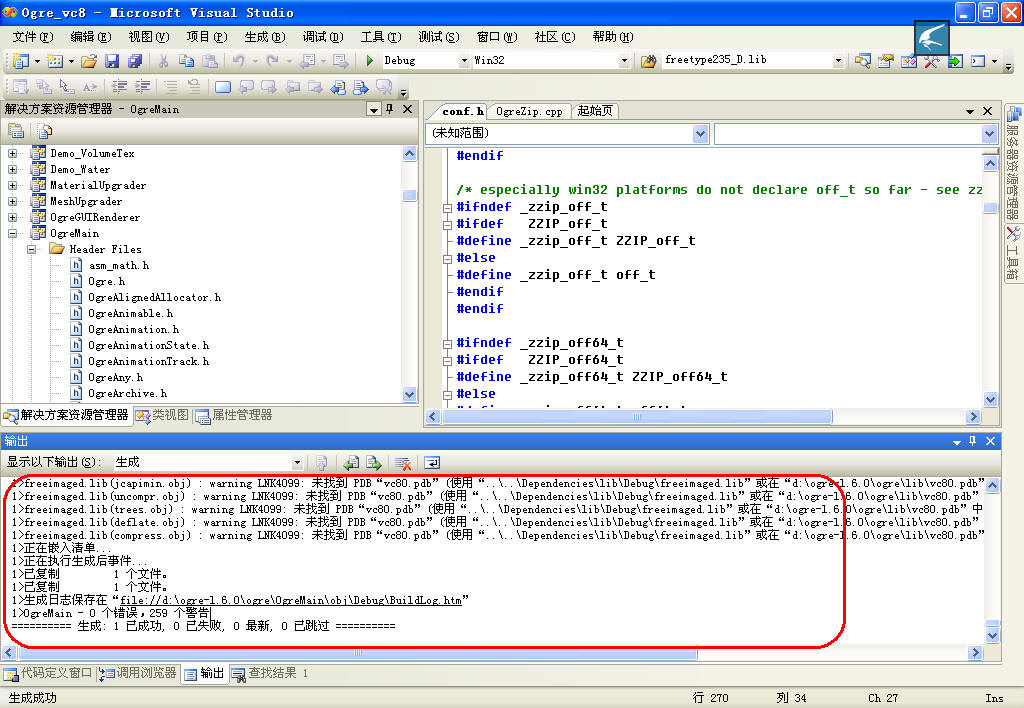1024x708 pixels.
Task: Open the 生成(B) build menu
Action: [265, 37]
